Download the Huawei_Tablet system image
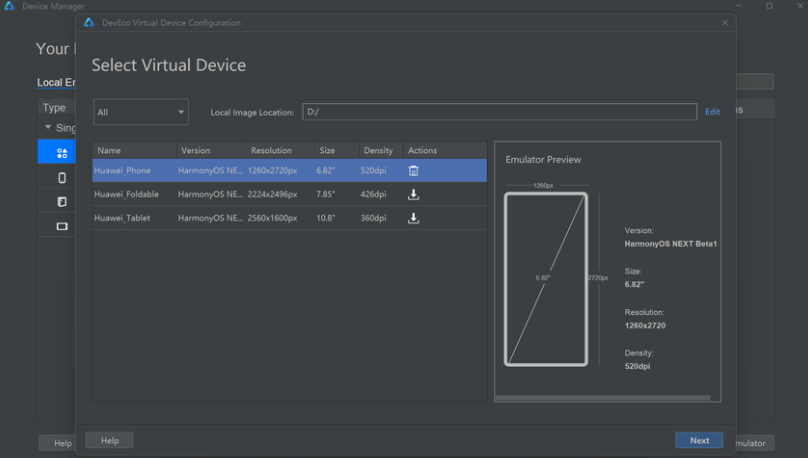This screenshot has height=458, width=808. tap(413, 218)
